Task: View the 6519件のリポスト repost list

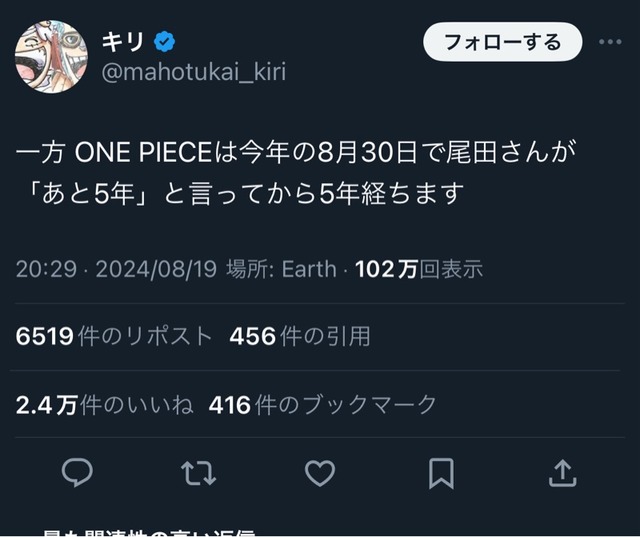Action: (114, 337)
